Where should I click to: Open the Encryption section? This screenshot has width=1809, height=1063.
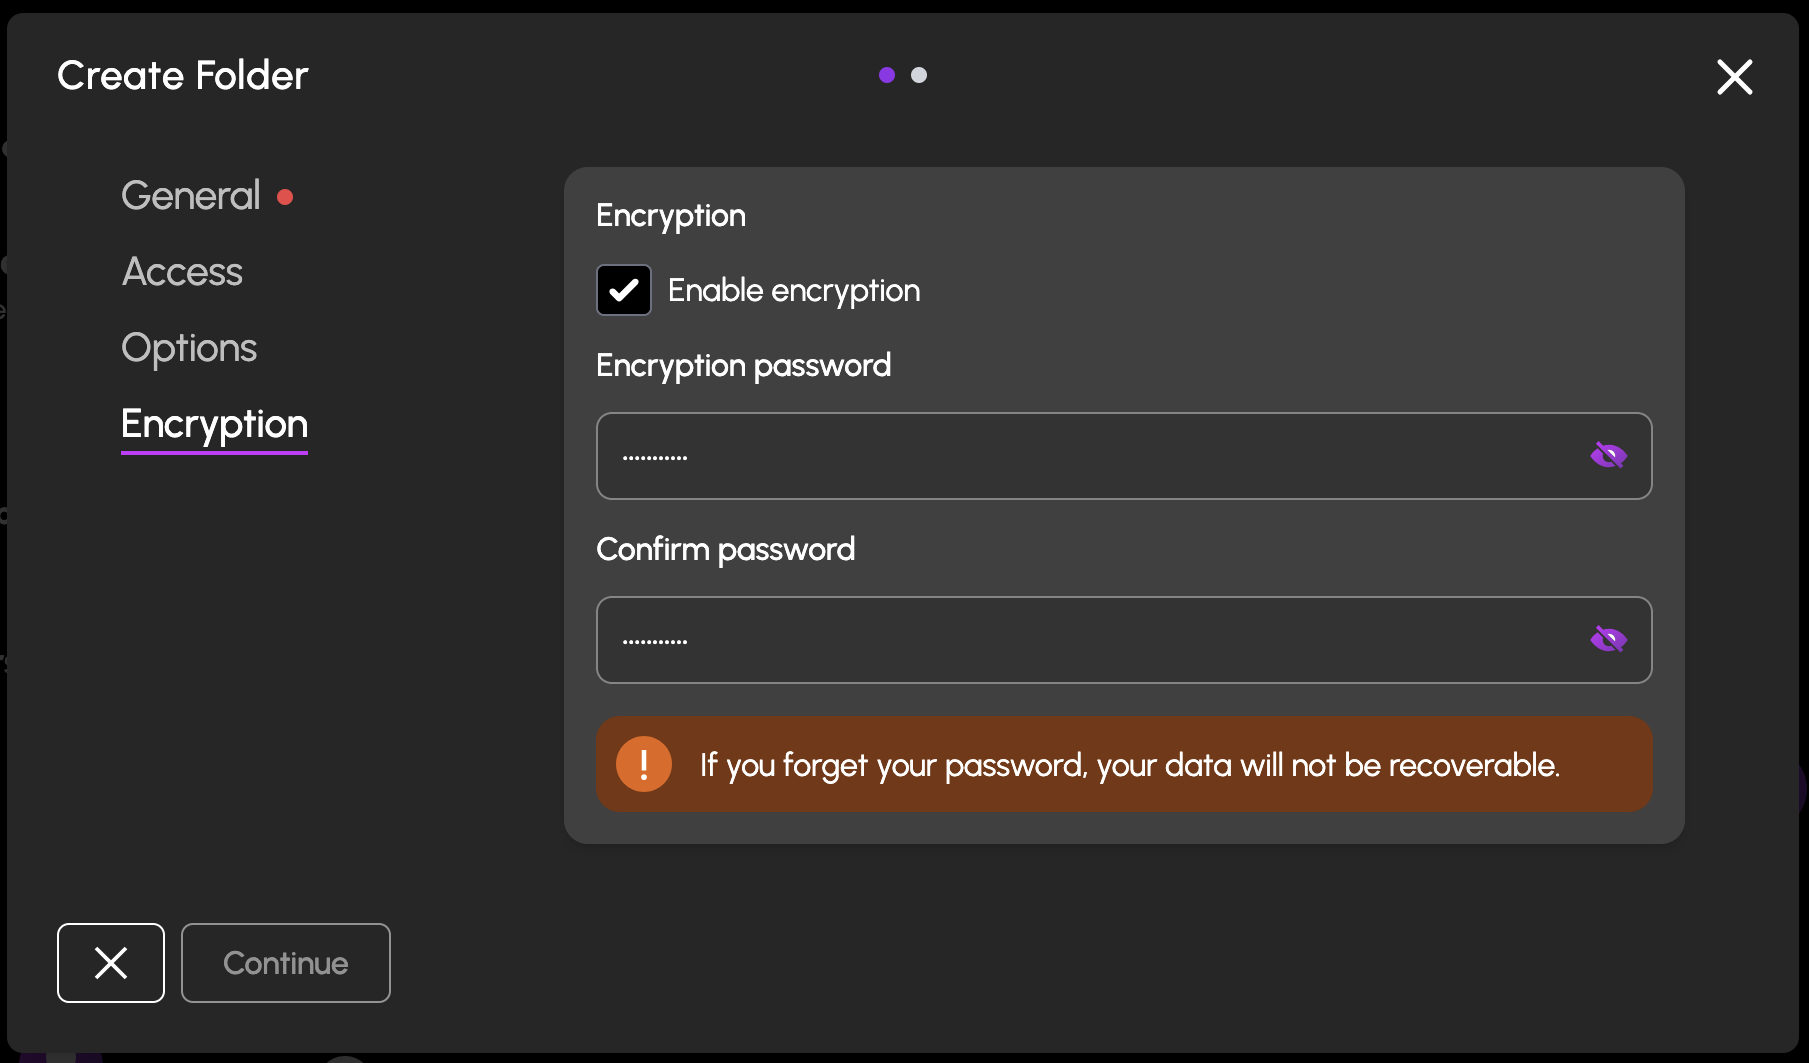click(213, 424)
